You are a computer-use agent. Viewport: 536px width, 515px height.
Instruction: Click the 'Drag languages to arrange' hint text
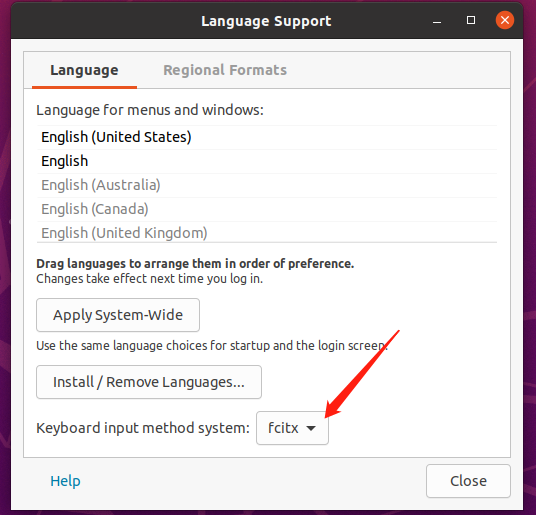click(x=195, y=263)
